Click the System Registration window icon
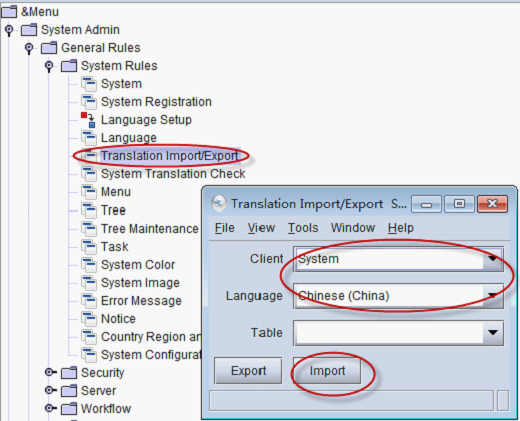 coord(89,102)
